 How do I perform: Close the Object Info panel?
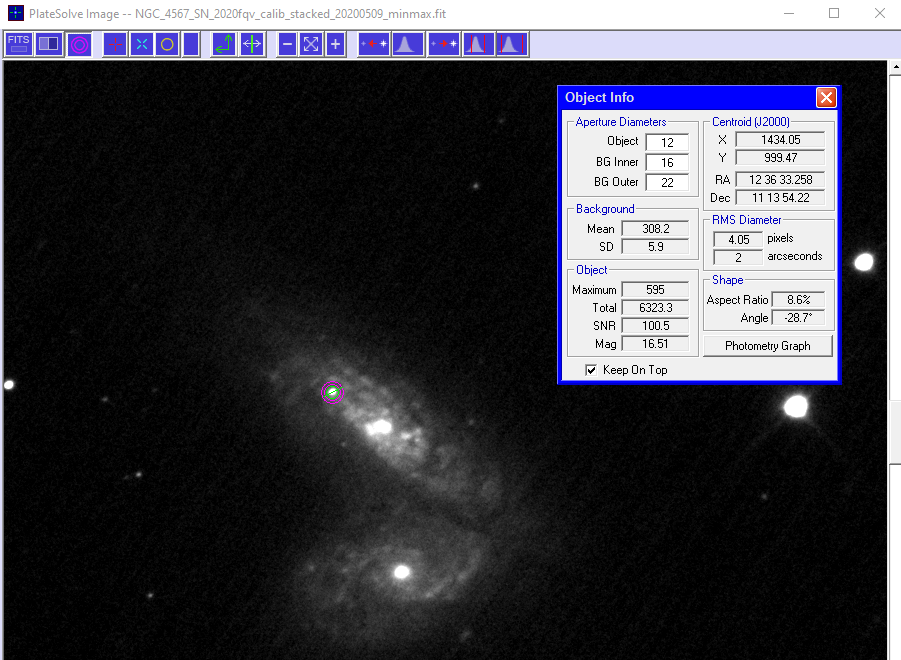(825, 97)
